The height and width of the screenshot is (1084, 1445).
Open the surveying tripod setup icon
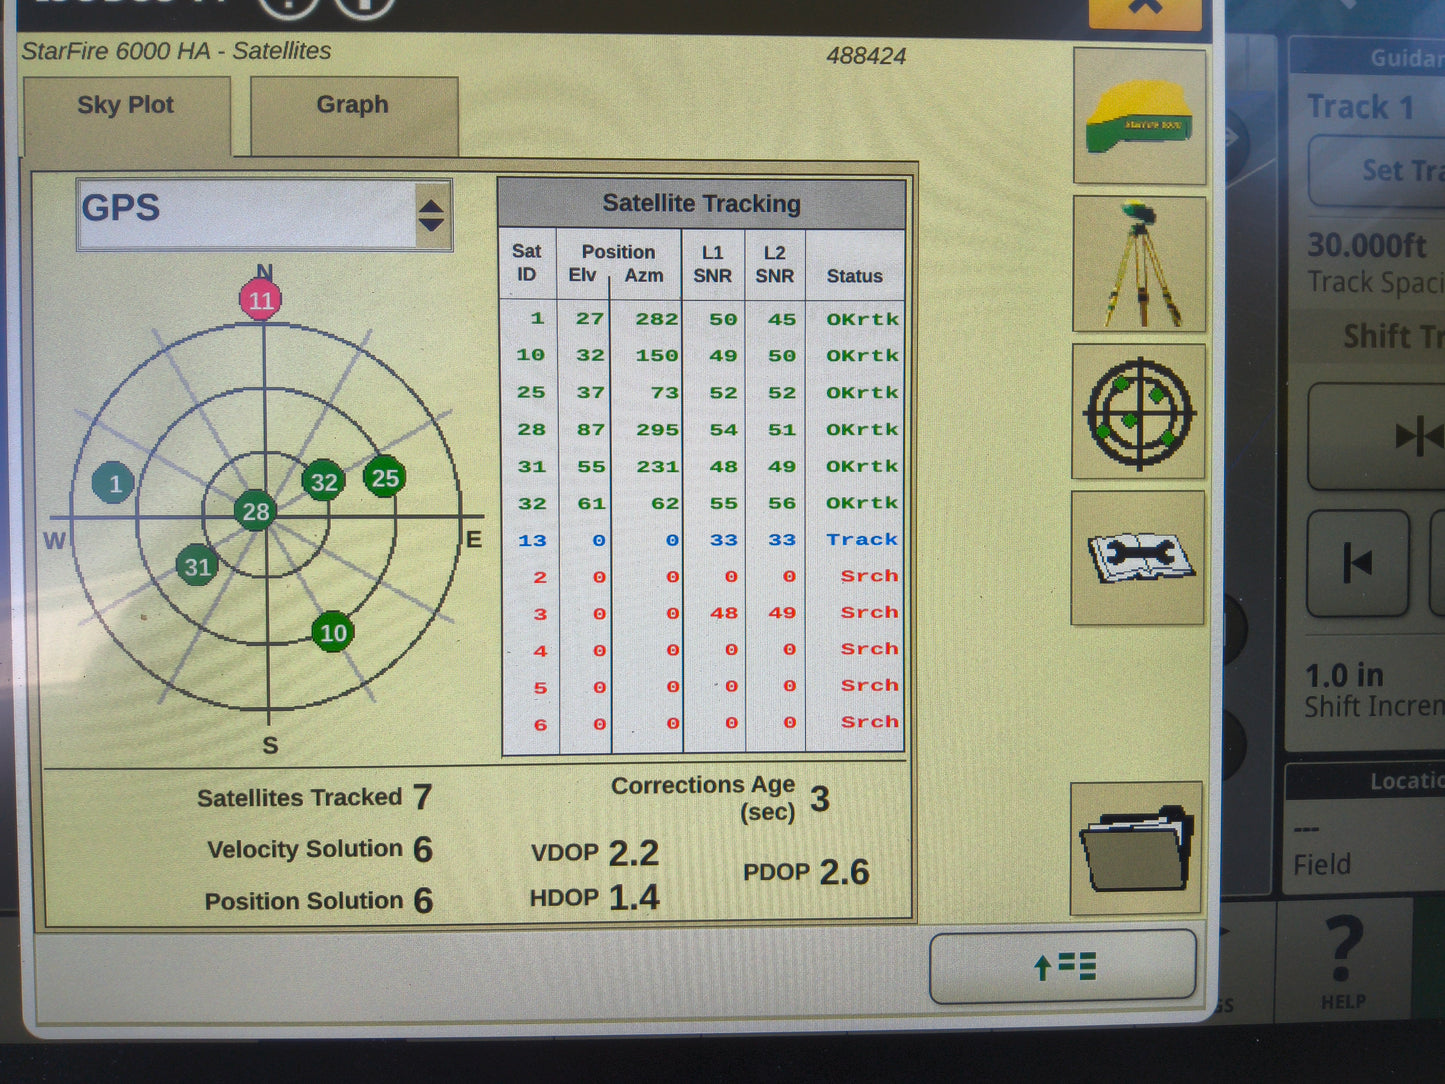tap(1139, 264)
